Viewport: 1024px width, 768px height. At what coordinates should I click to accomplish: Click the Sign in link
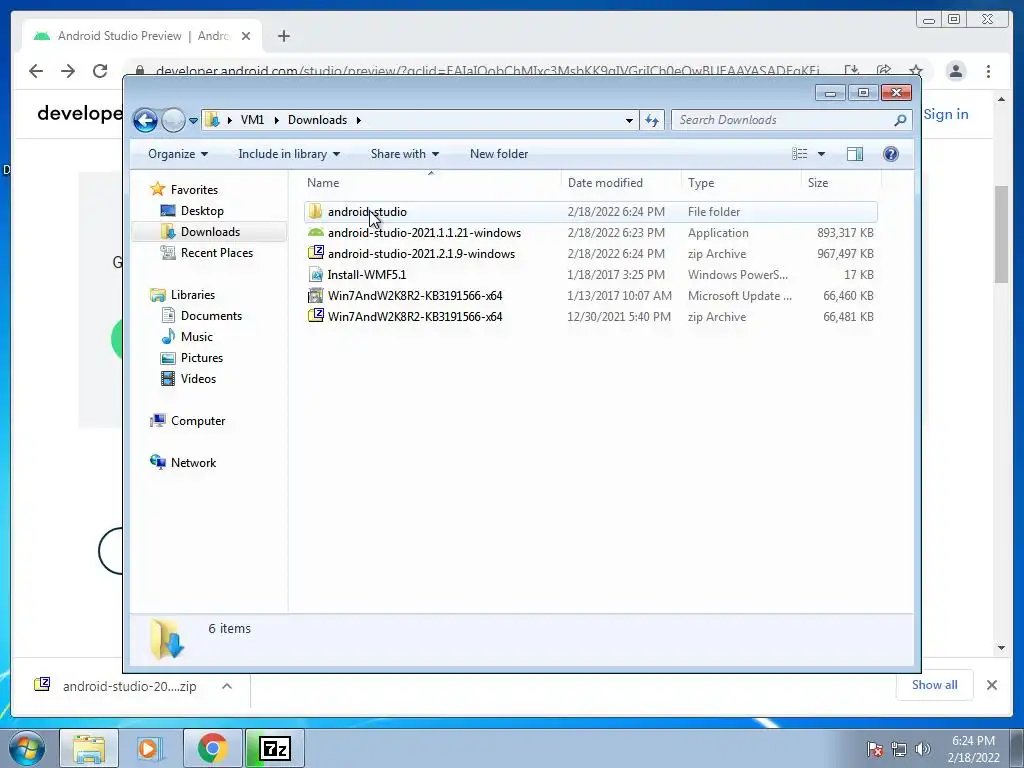946,114
